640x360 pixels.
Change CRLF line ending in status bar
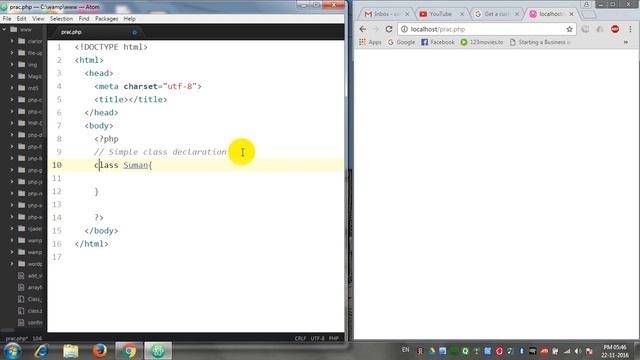(x=300, y=338)
